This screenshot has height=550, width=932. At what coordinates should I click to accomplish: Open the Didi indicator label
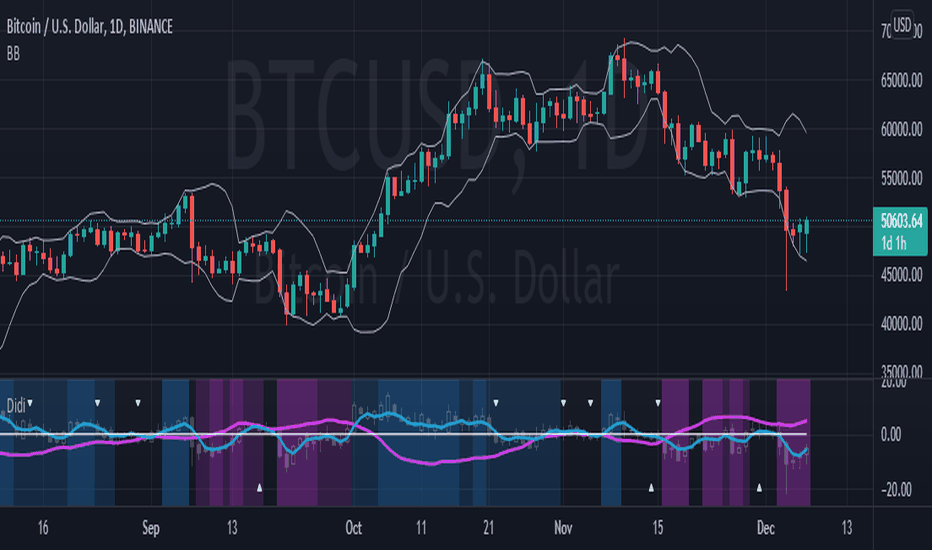(15, 406)
